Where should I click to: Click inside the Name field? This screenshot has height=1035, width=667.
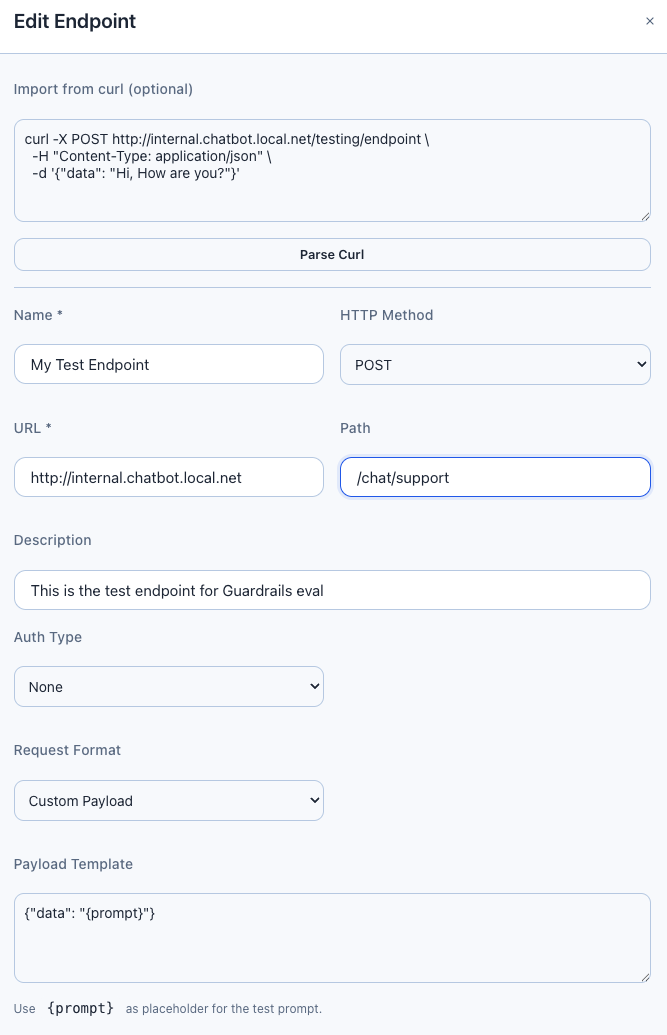click(168, 363)
